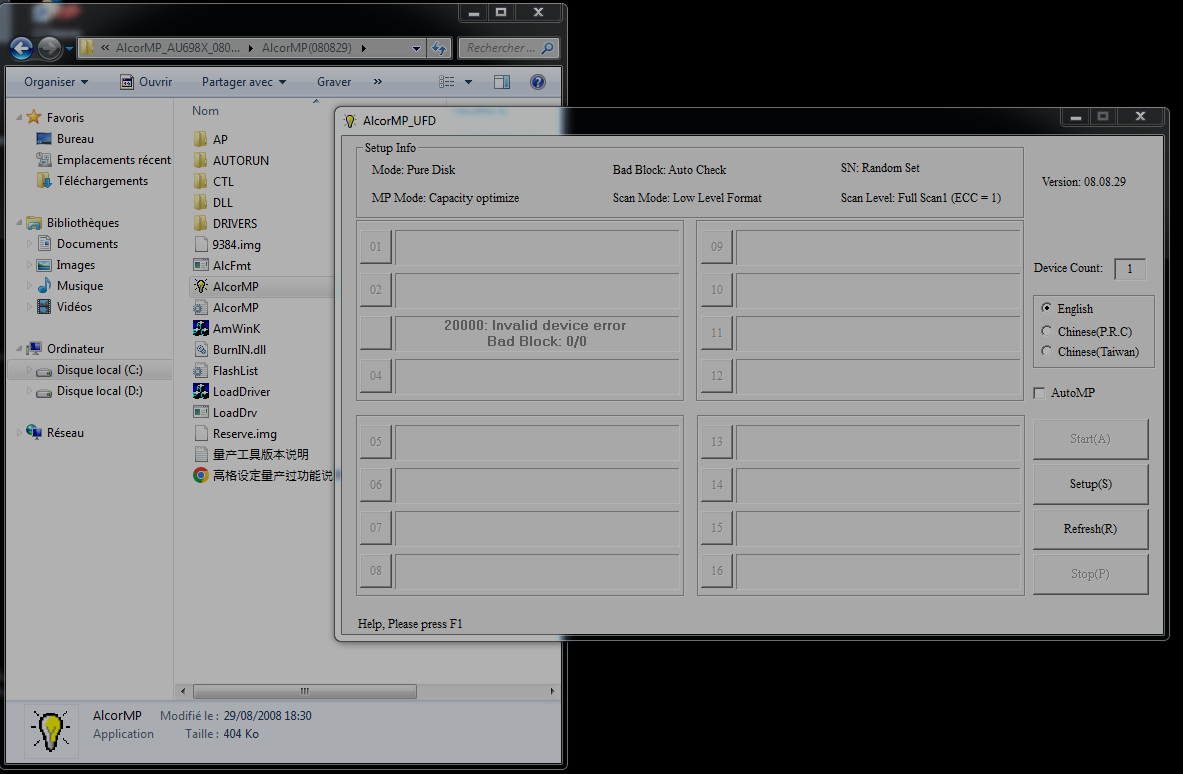The width and height of the screenshot is (1183, 774).
Task: Click device slot button 09
Action: click(x=717, y=247)
